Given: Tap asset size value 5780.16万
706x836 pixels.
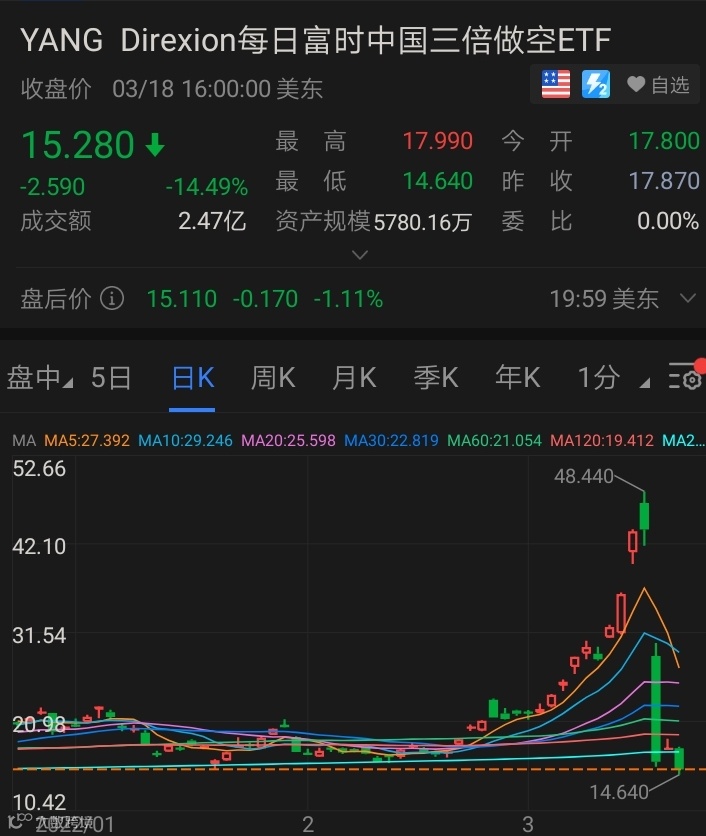Looking at the screenshot, I should coord(422,222).
